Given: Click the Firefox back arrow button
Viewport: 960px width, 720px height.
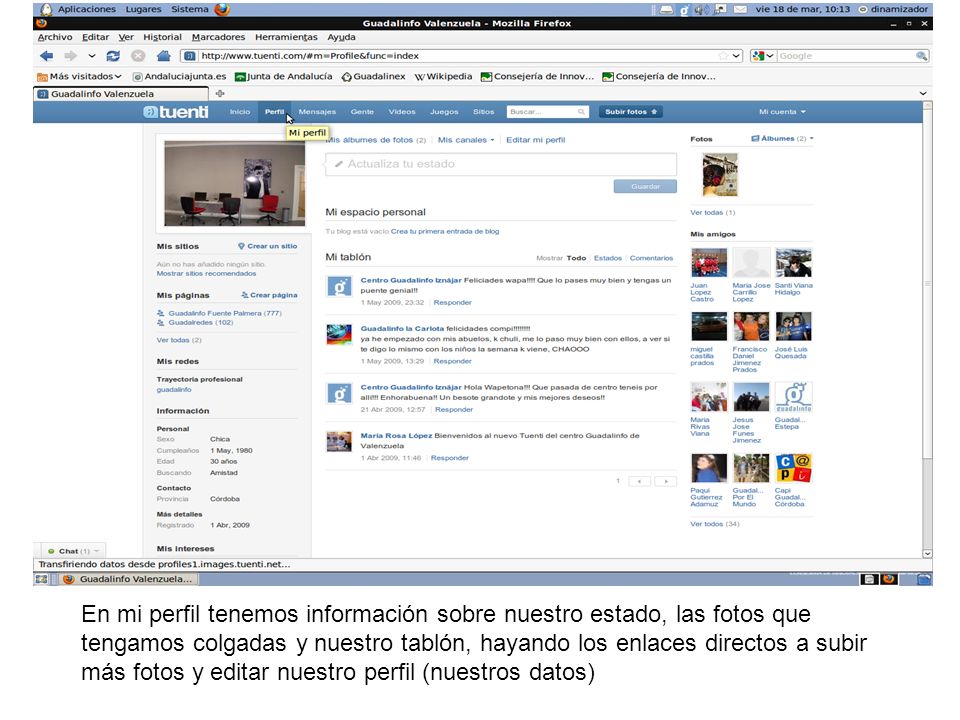Looking at the screenshot, I should click(47, 56).
